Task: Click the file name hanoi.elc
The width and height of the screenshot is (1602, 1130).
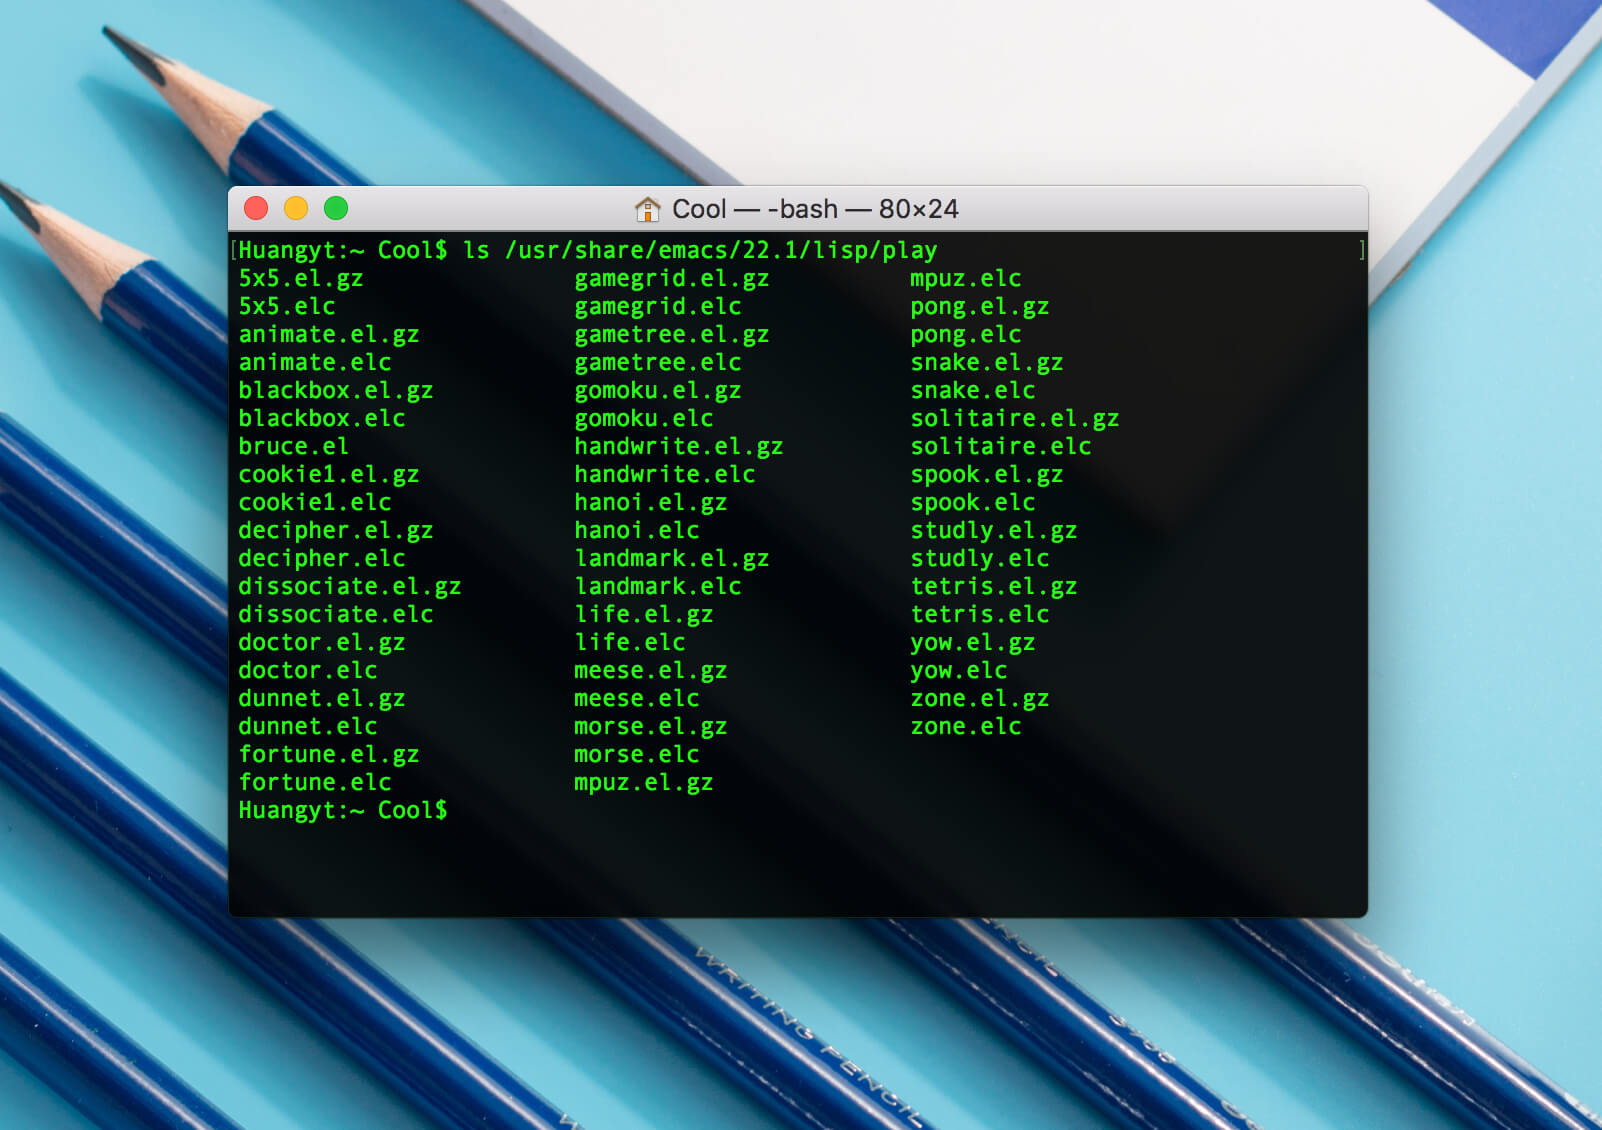Action: click(x=637, y=530)
